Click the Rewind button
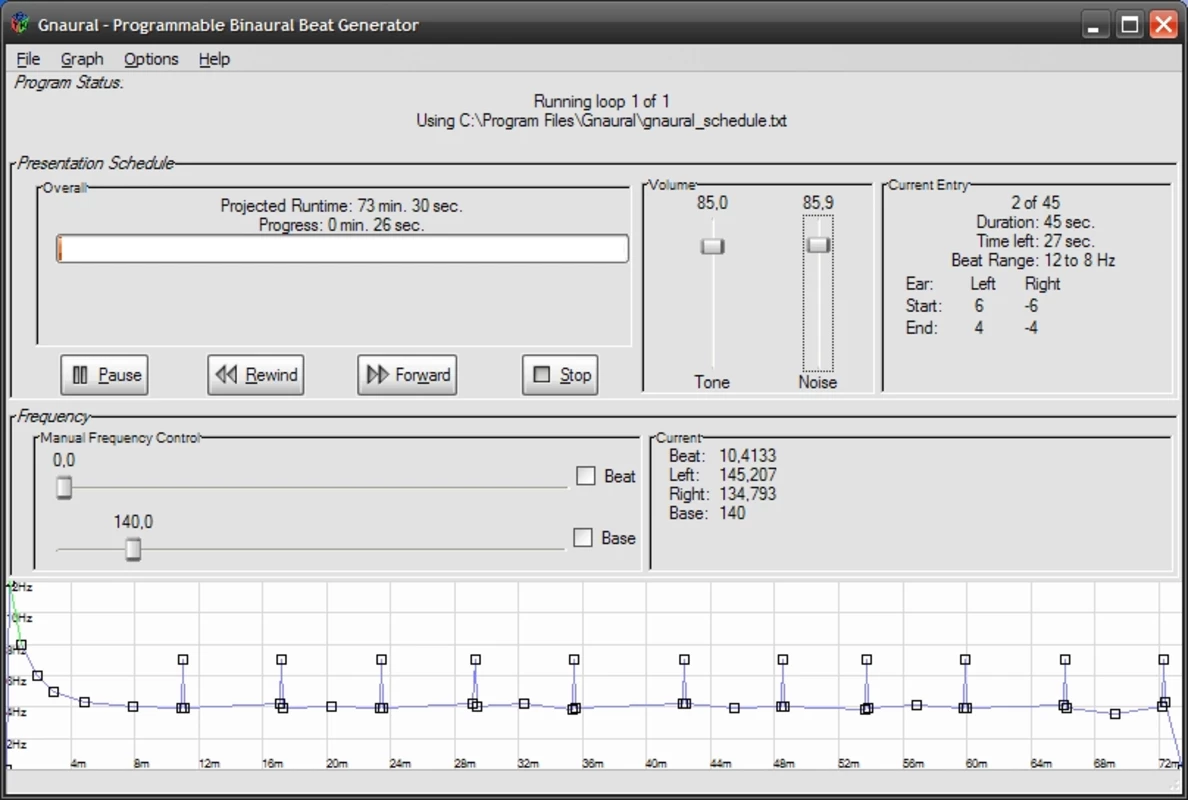The height and width of the screenshot is (800, 1188). [x=256, y=375]
